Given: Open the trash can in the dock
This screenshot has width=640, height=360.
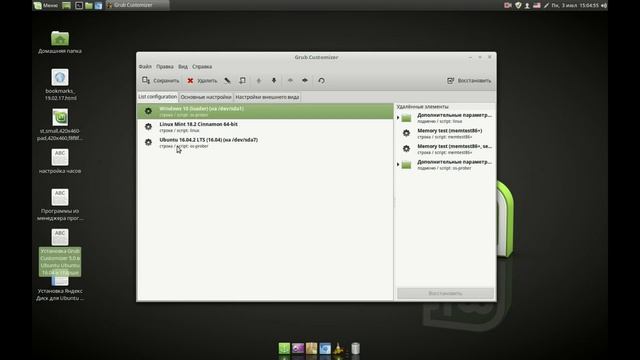Looking at the screenshot, I should tap(356, 348).
